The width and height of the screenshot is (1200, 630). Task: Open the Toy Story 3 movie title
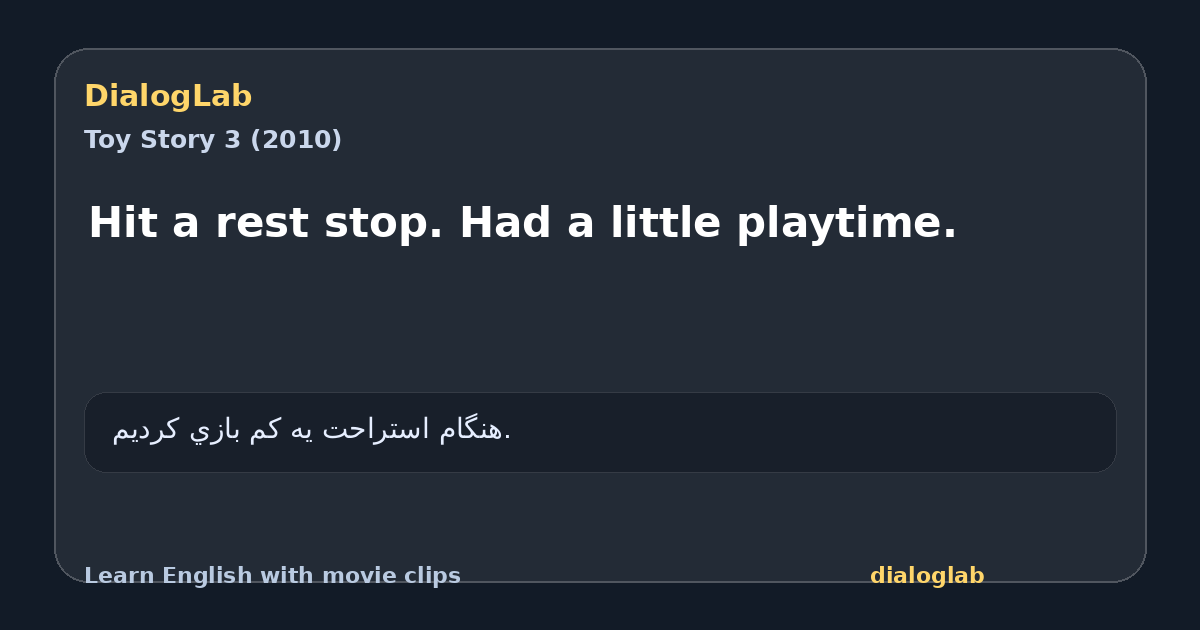[163, 140]
